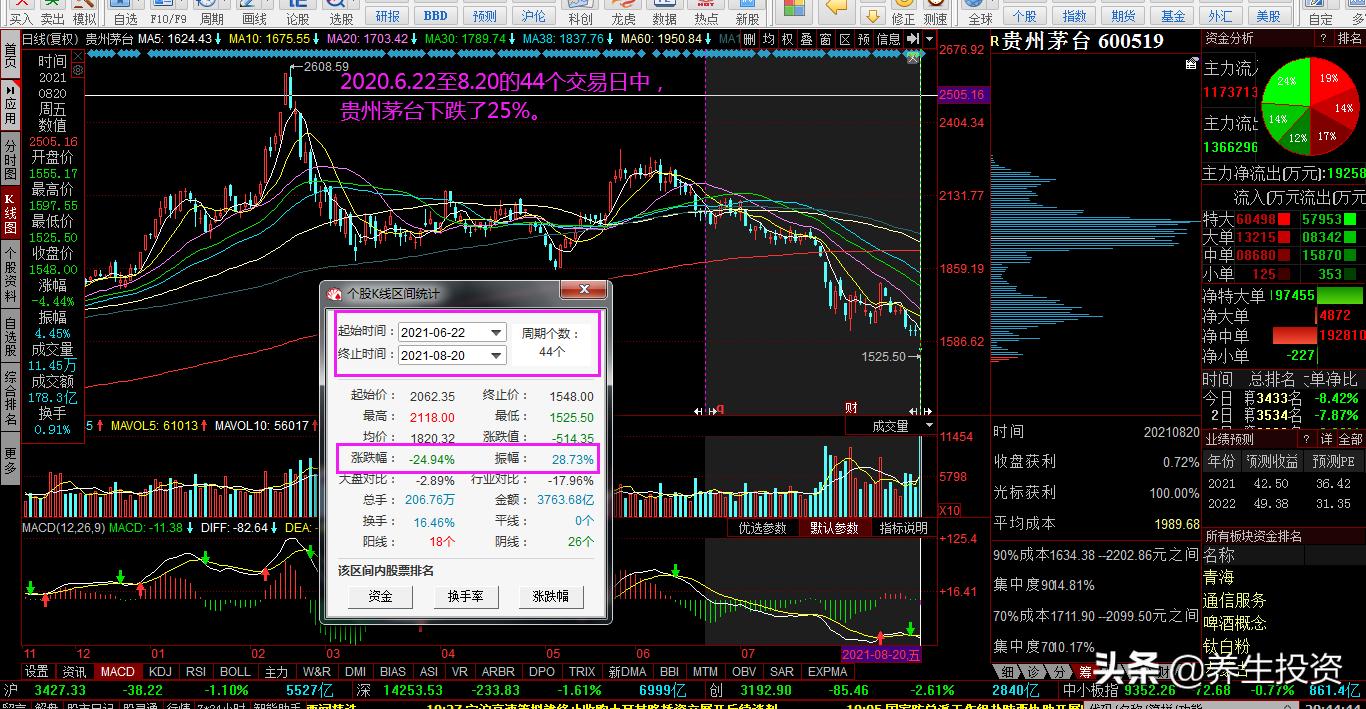
Task: Open the 周期 period toolbar icon
Action: click(x=211, y=12)
